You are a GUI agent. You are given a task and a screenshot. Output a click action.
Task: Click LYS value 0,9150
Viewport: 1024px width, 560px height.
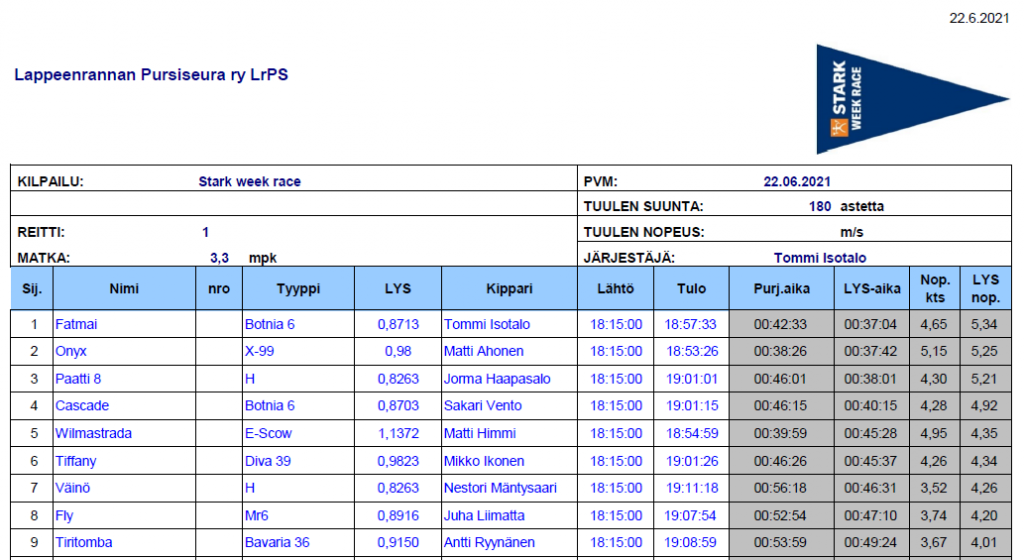398,542
